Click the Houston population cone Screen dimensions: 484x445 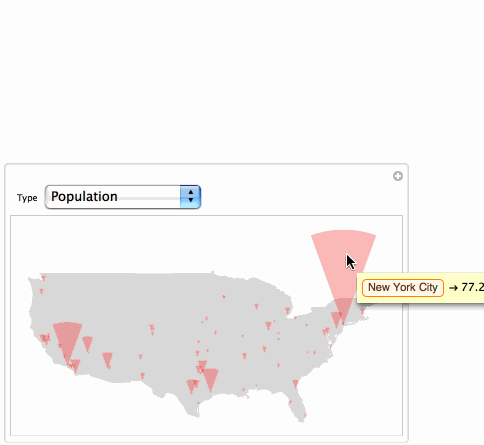211,379
